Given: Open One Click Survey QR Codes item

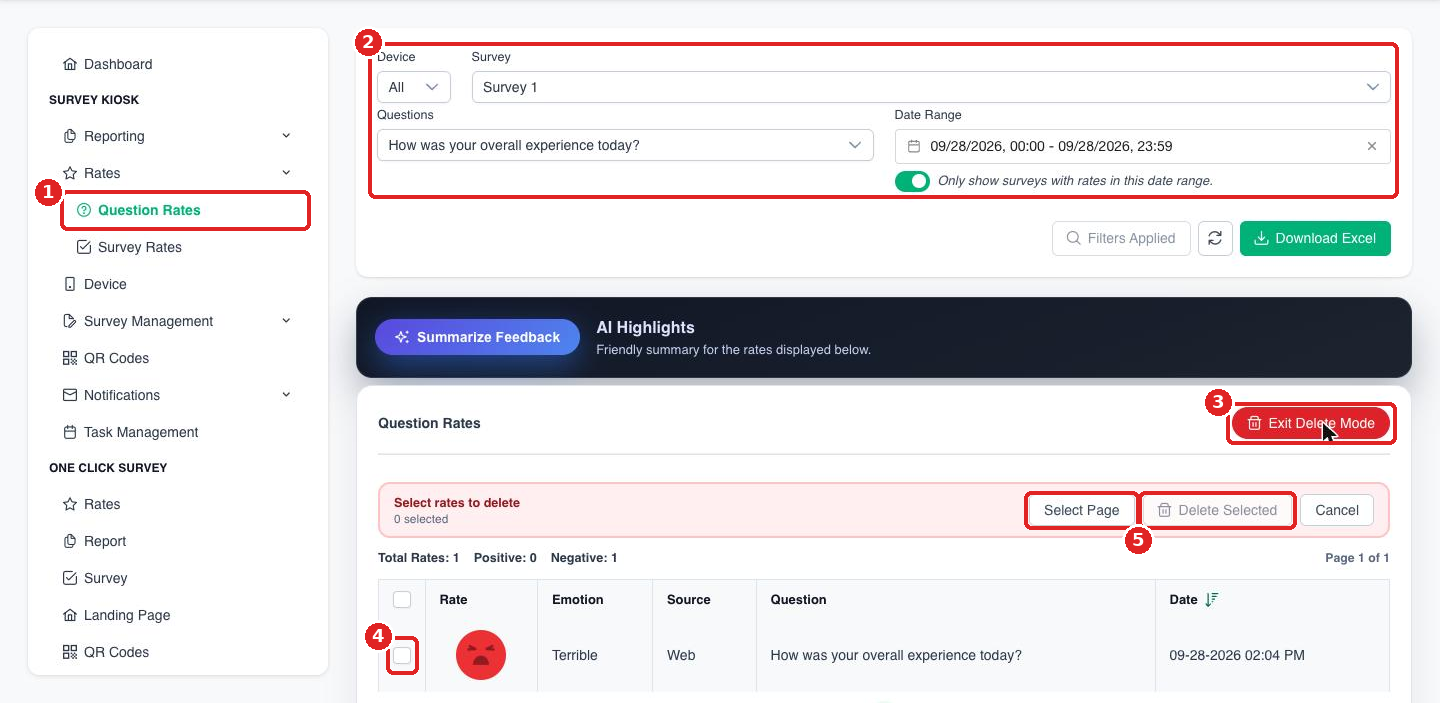Looking at the screenshot, I should (106, 652).
